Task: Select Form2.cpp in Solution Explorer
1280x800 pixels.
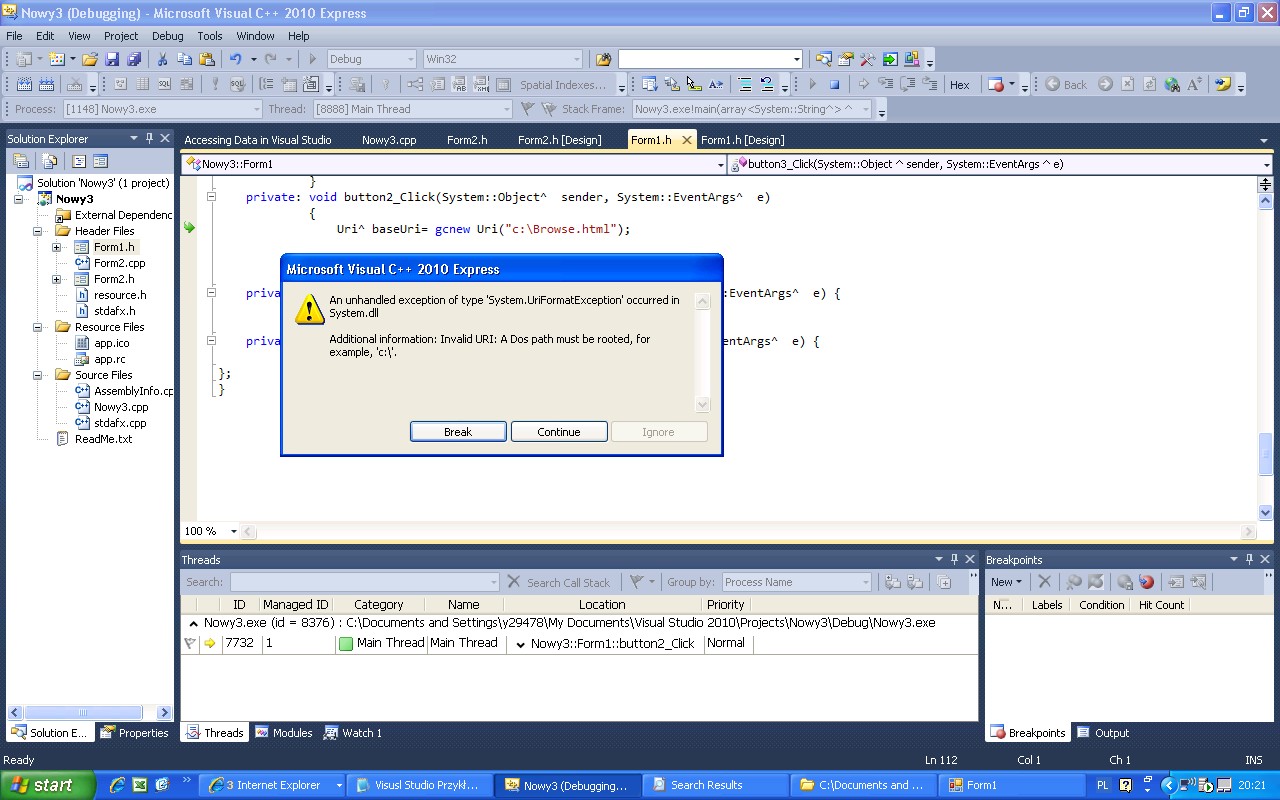Action: (119, 263)
